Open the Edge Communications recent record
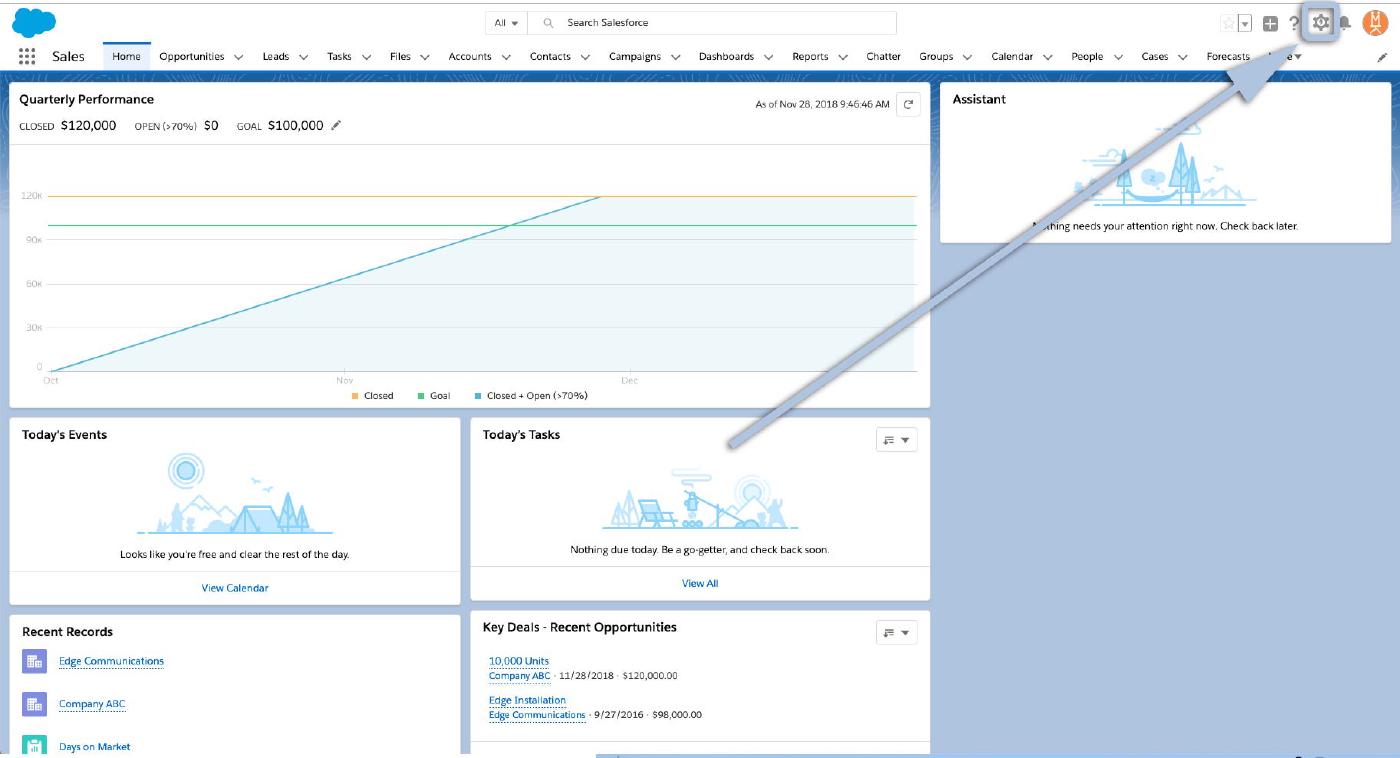Image resolution: width=1400 pixels, height=758 pixels. tap(111, 661)
